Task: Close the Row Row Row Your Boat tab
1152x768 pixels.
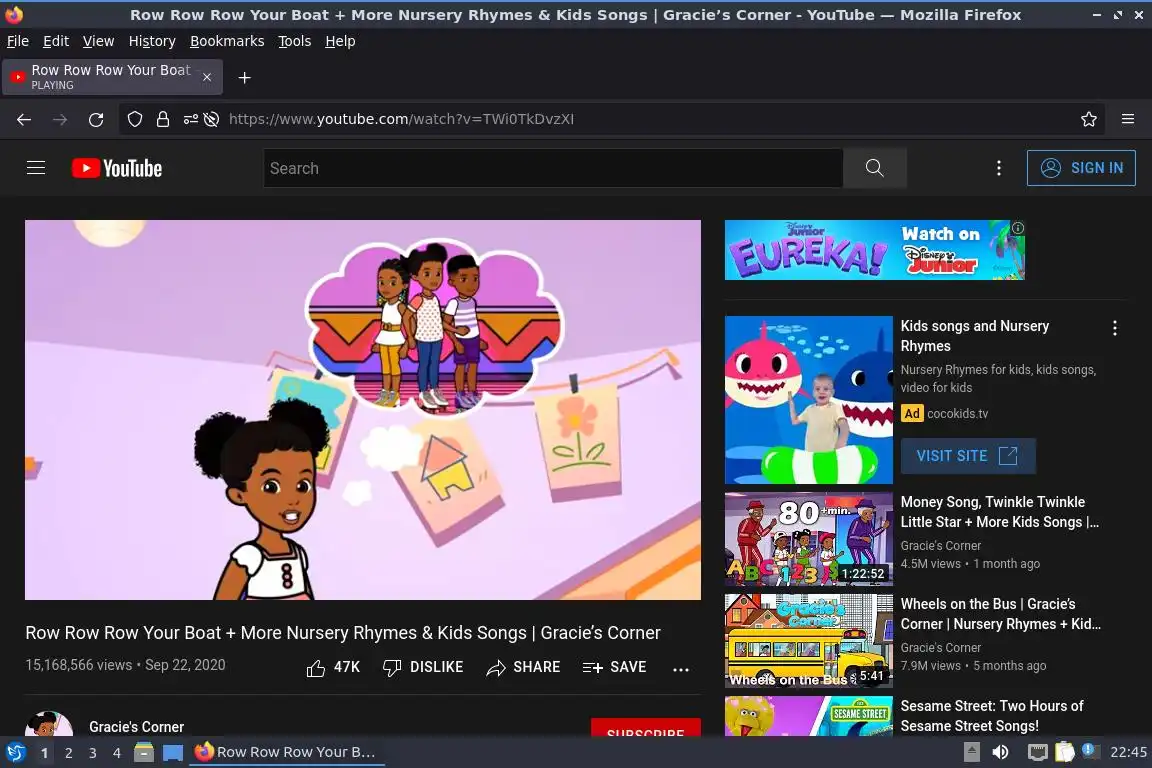Action: [207, 77]
